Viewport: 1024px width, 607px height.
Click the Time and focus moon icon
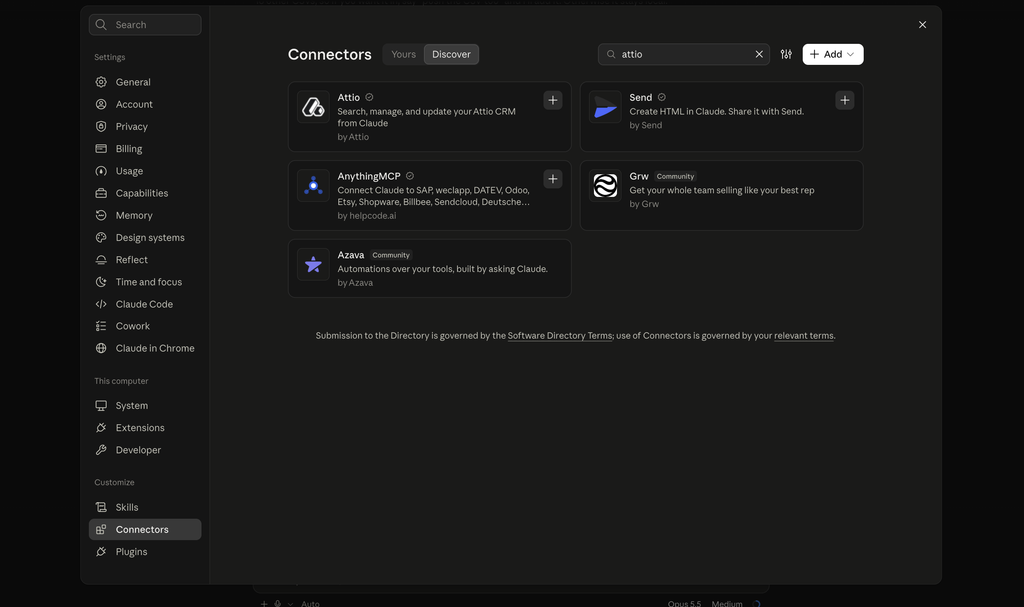101,282
